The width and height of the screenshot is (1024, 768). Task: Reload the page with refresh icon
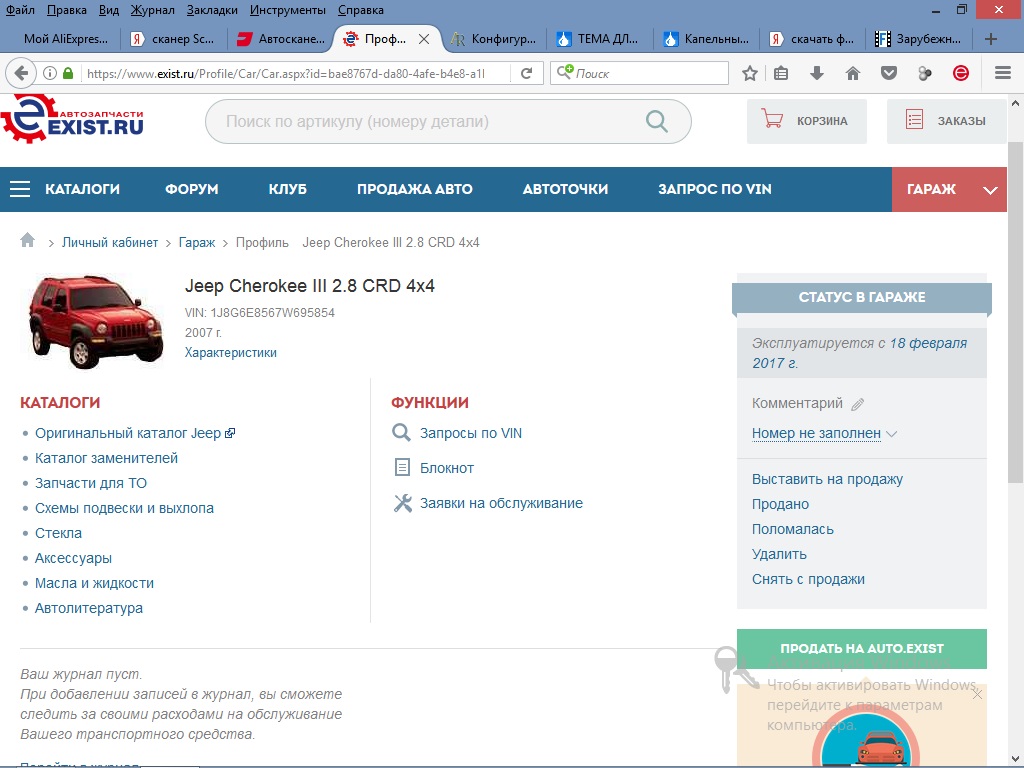pos(526,73)
